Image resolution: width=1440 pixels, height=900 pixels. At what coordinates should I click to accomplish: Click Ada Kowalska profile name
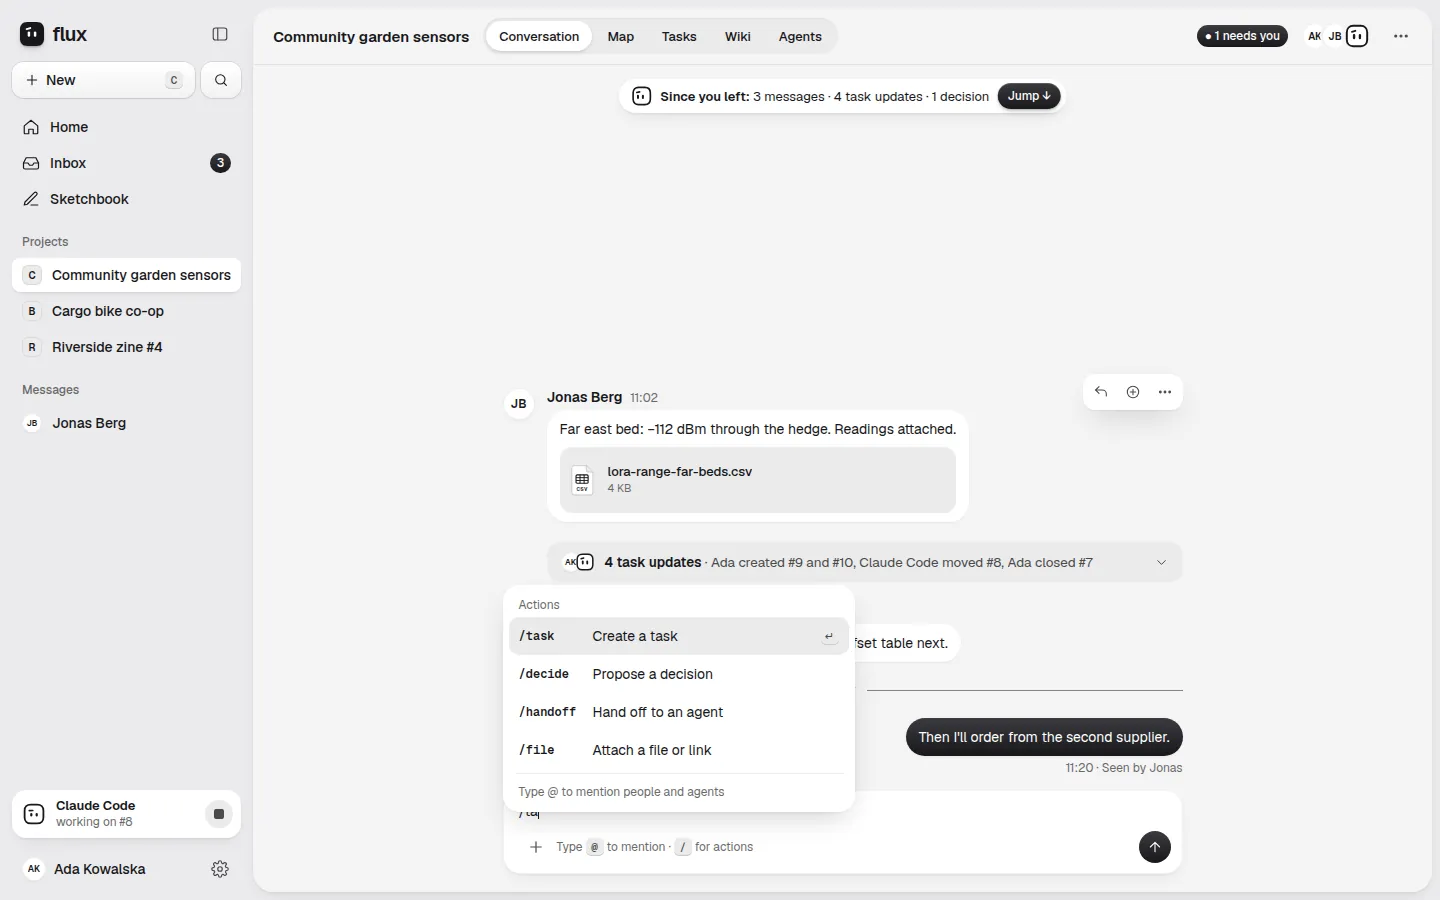coord(100,869)
